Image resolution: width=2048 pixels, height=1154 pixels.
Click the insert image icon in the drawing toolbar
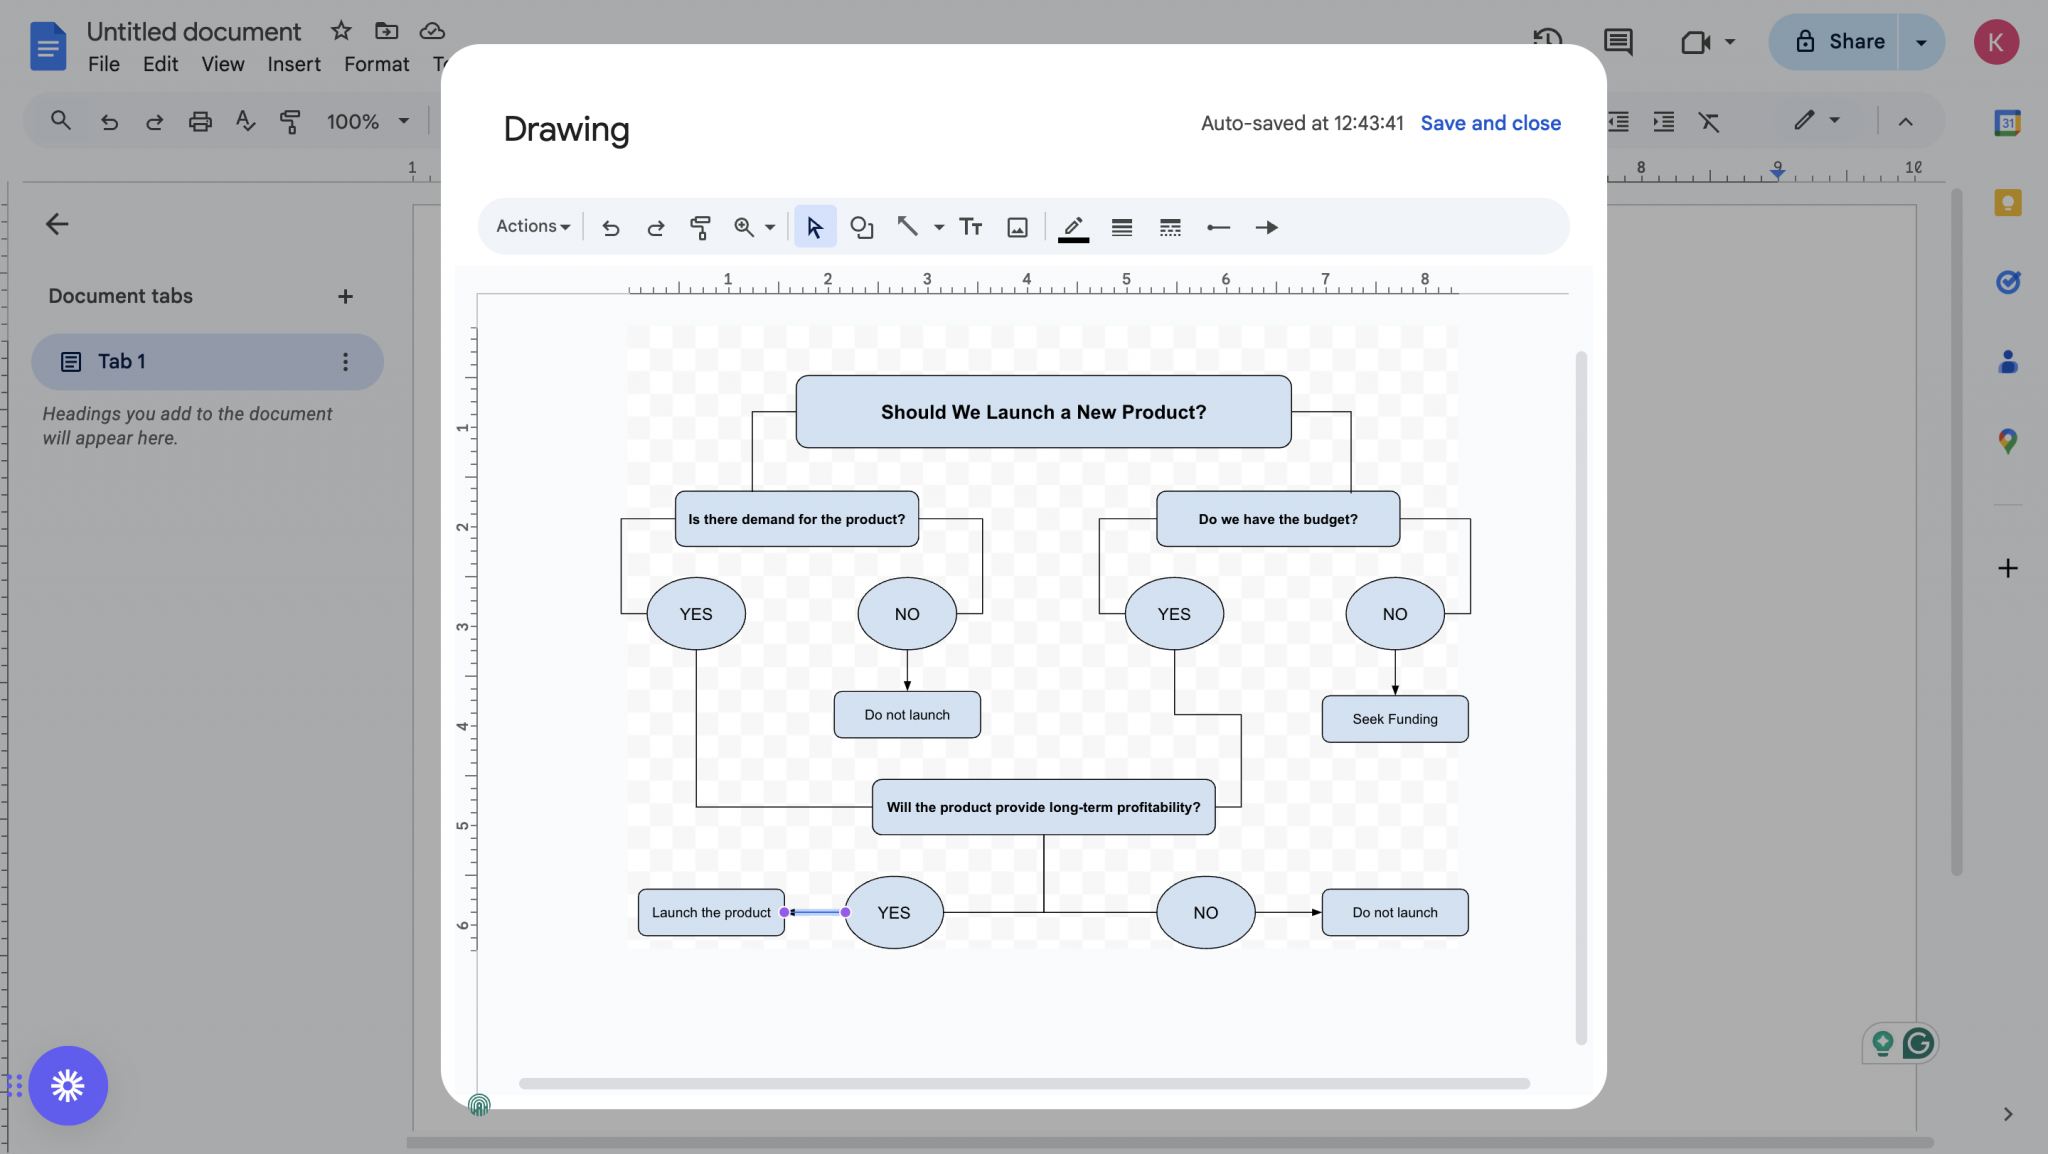click(1016, 227)
